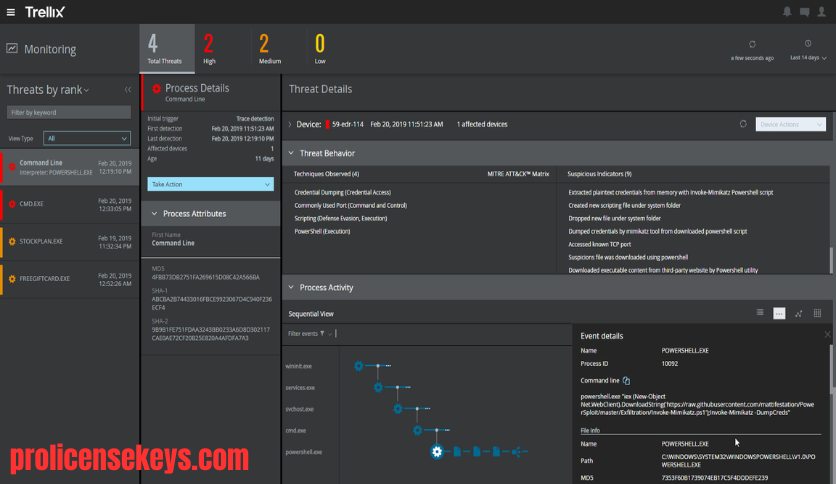Refresh data with the top refresh icon

click(752, 44)
